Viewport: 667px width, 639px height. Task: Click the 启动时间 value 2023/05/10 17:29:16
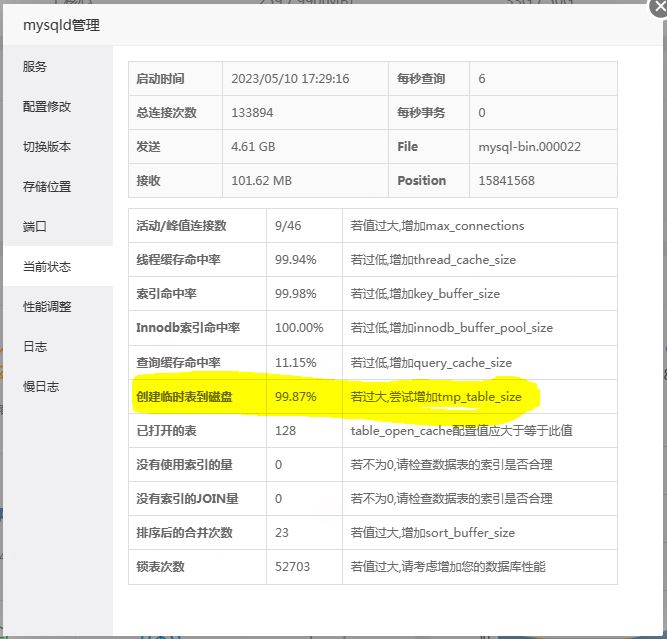pyautogui.click(x=290, y=79)
